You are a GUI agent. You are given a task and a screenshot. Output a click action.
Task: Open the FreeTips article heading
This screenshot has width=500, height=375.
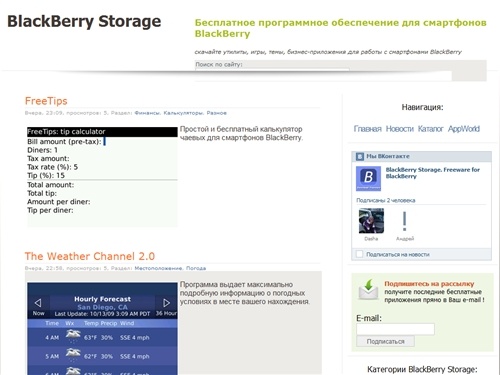(x=46, y=101)
